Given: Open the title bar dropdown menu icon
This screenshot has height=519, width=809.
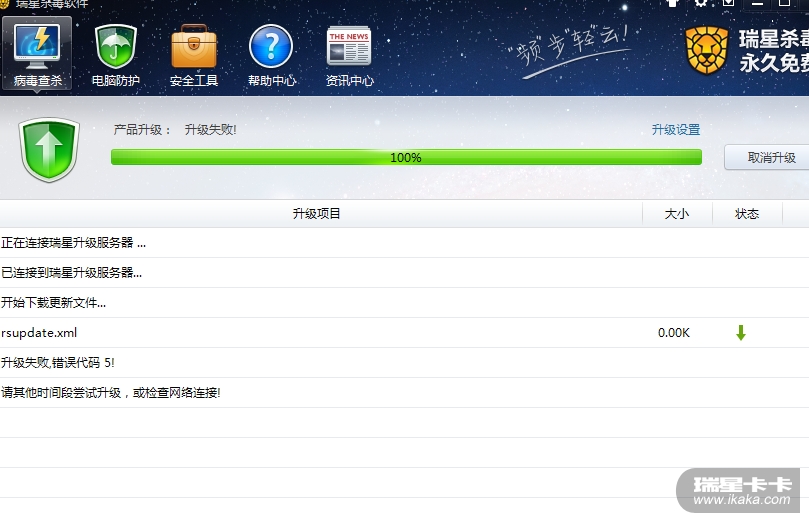Looking at the screenshot, I should (x=728, y=3).
